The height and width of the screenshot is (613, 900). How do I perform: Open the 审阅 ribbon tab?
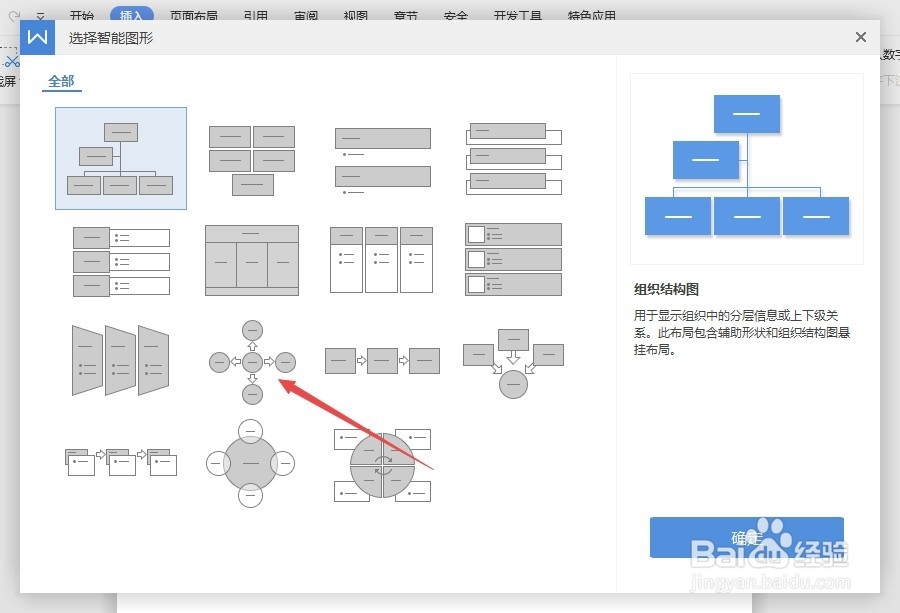(306, 15)
